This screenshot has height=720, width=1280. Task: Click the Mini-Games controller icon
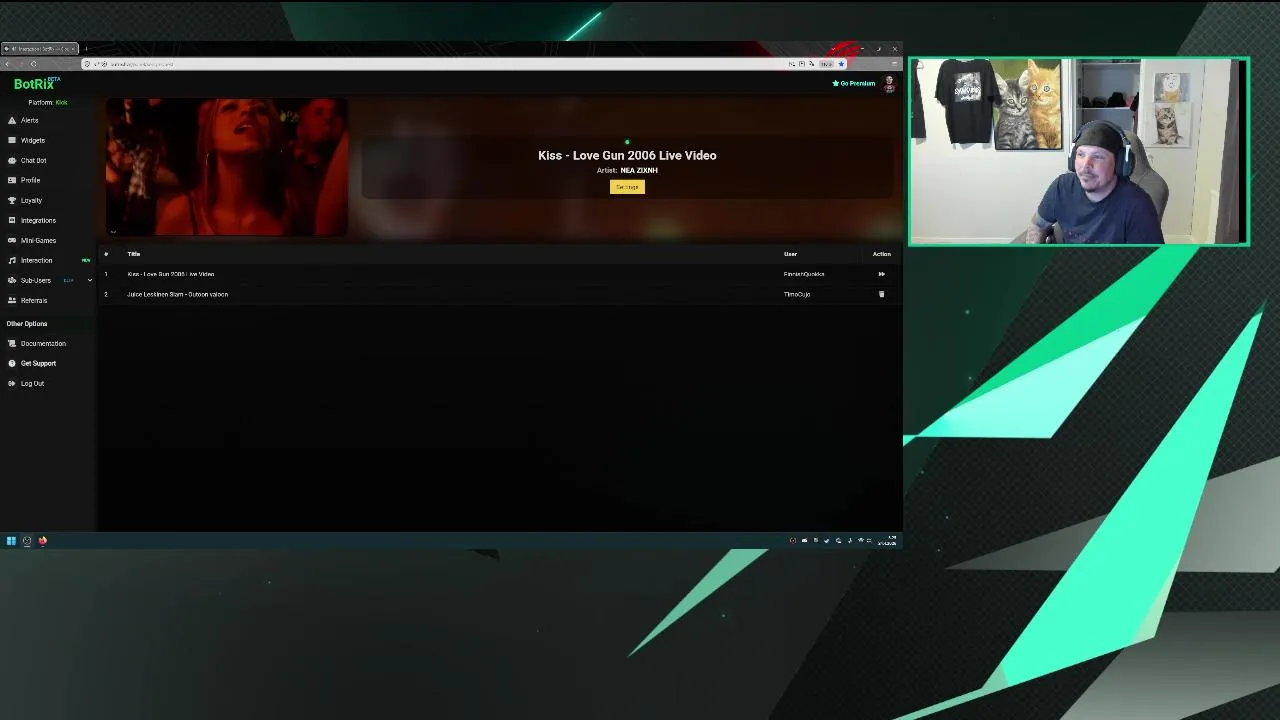click(12, 240)
